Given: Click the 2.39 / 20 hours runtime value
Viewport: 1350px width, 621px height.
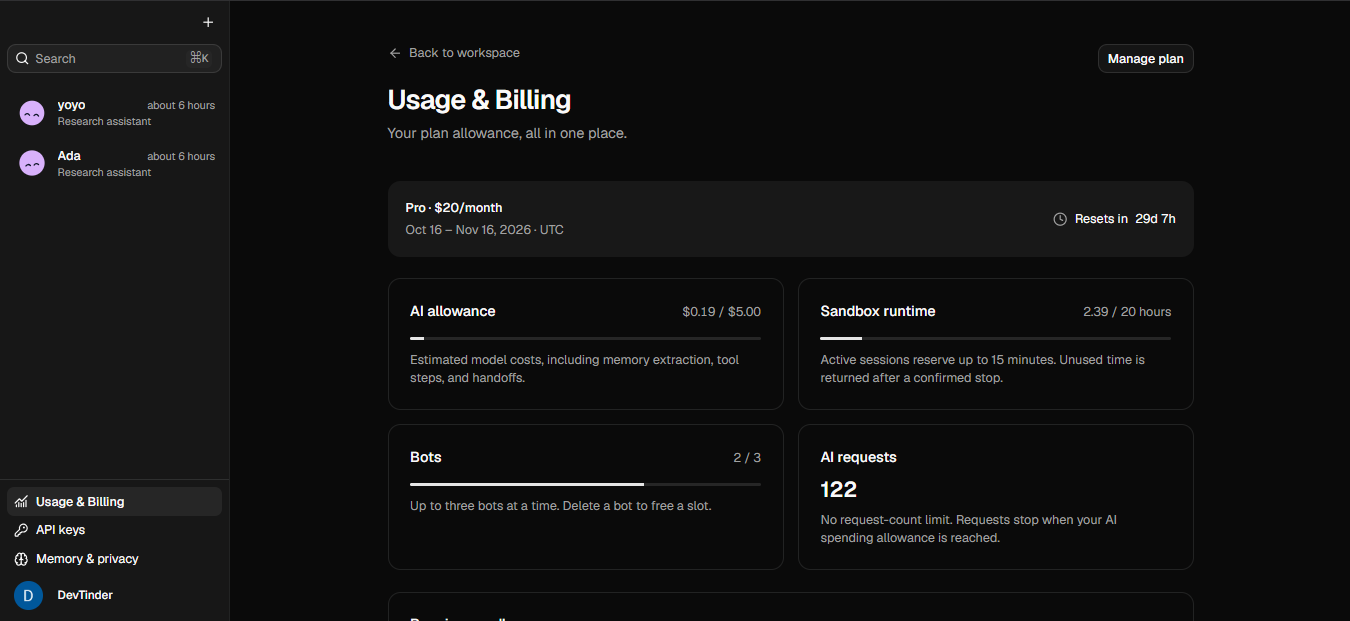Looking at the screenshot, I should click(x=1127, y=312).
